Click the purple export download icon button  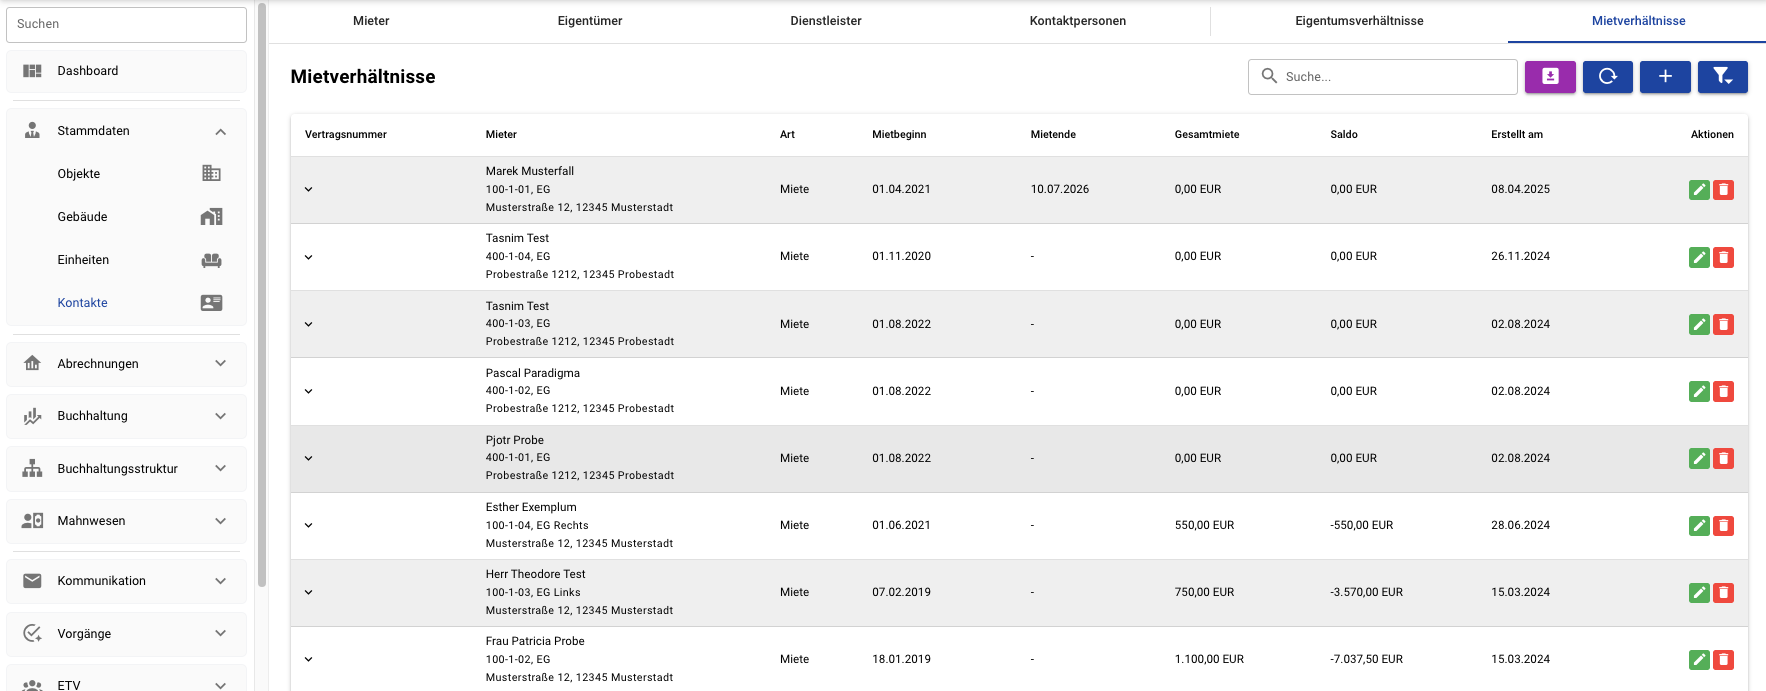click(1550, 77)
